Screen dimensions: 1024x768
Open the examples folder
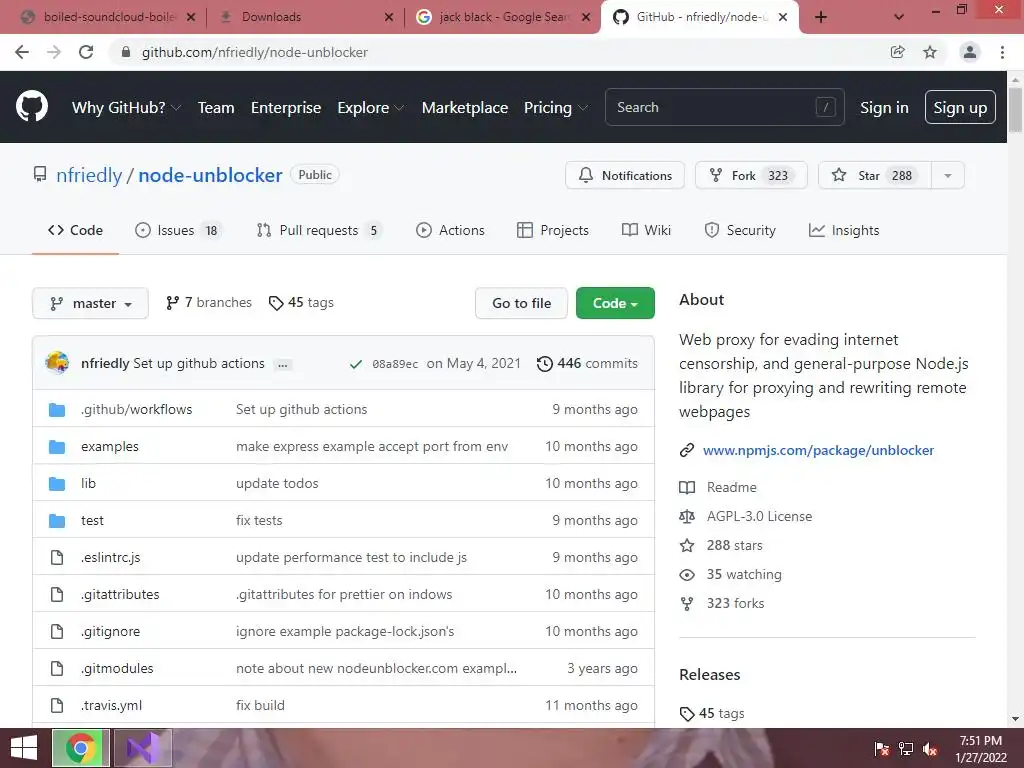point(110,446)
